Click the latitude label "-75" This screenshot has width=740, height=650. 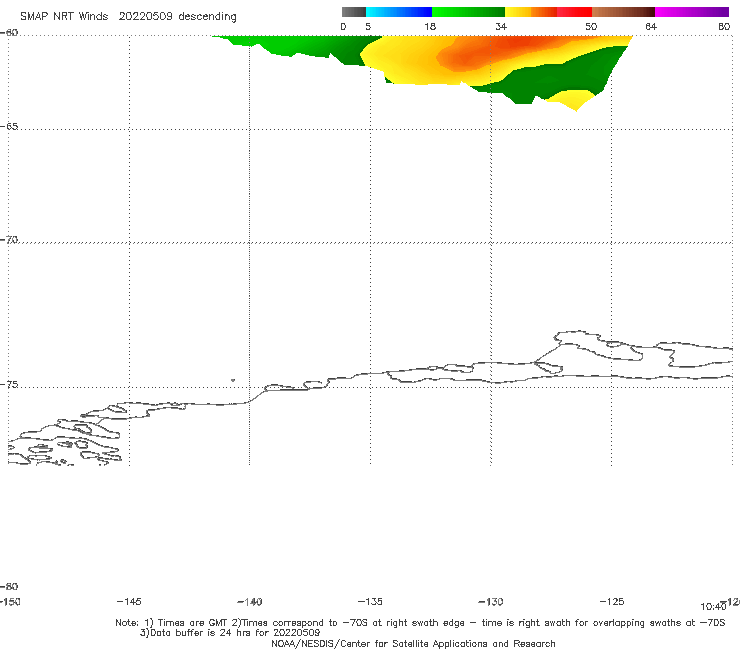click(9, 385)
